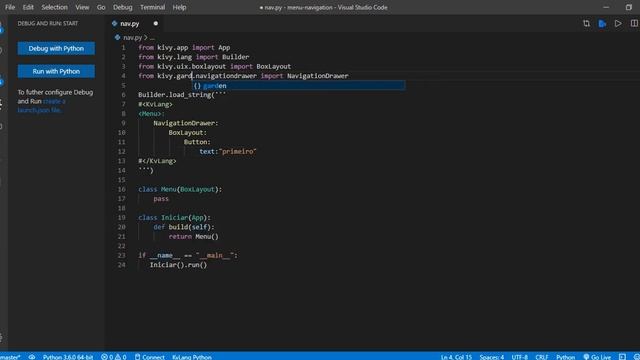Image resolution: width=640 pixels, height=360 pixels.
Task: Click Debug with Python button
Action: 56,49
